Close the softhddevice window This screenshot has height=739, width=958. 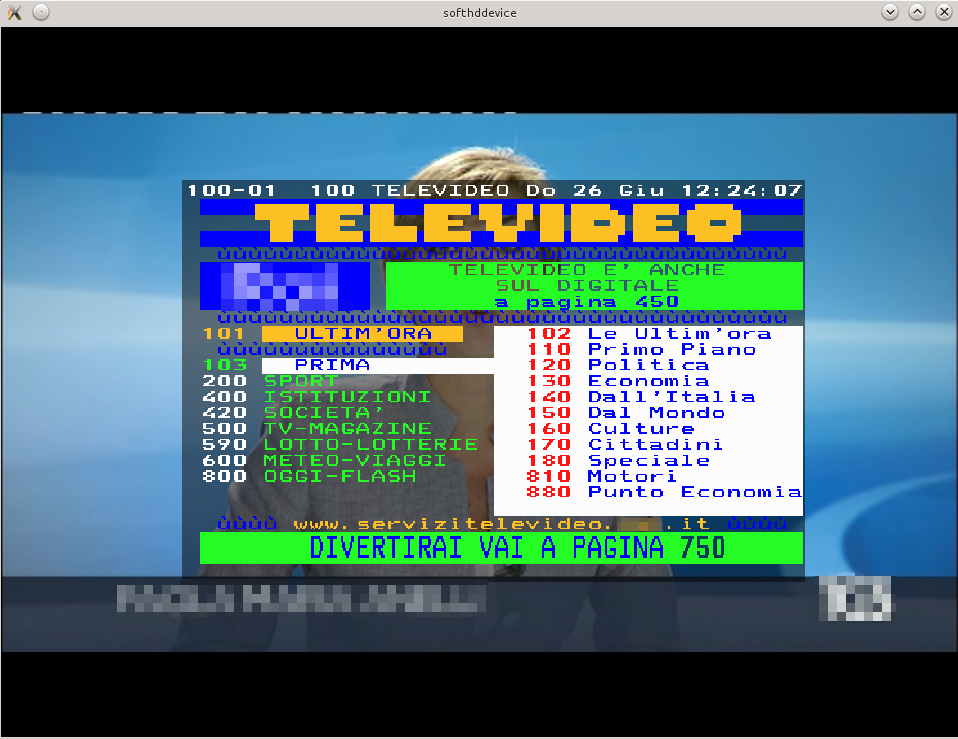[943, 12]
